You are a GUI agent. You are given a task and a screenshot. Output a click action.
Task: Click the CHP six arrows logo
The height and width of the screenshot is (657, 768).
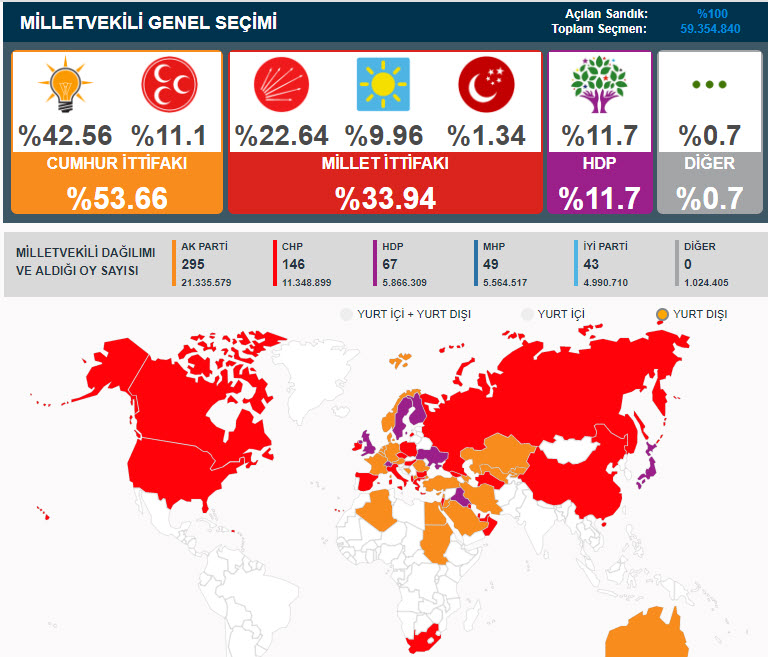[x=281, y=84]
